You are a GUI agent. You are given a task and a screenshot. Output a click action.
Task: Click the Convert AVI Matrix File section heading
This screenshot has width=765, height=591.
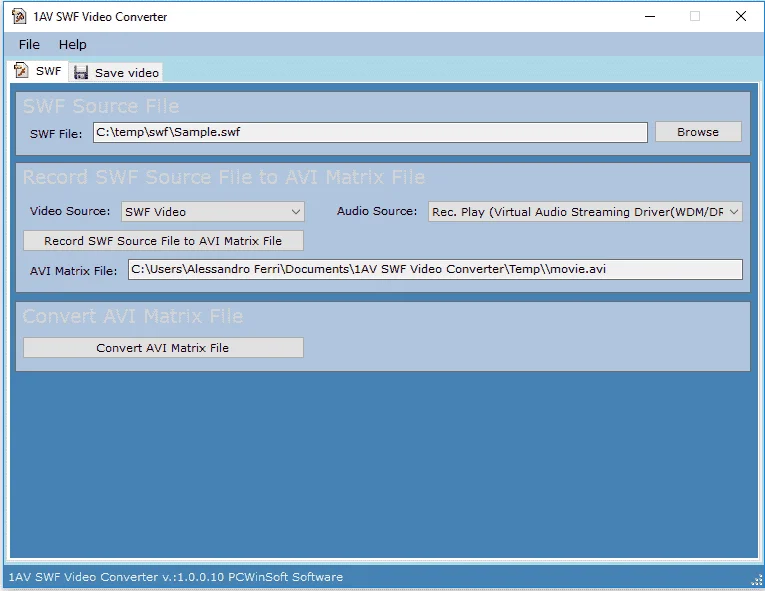pos(133,316)
